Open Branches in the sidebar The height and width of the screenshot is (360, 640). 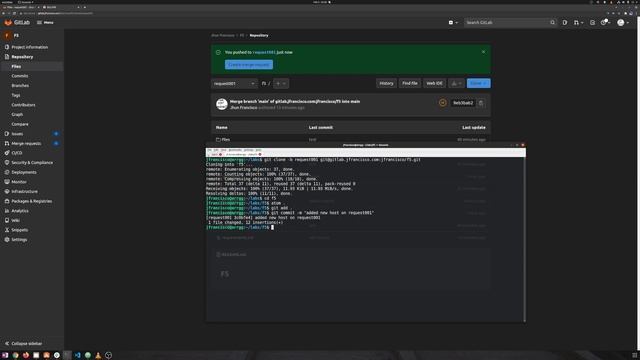click(x=20, y=86)
